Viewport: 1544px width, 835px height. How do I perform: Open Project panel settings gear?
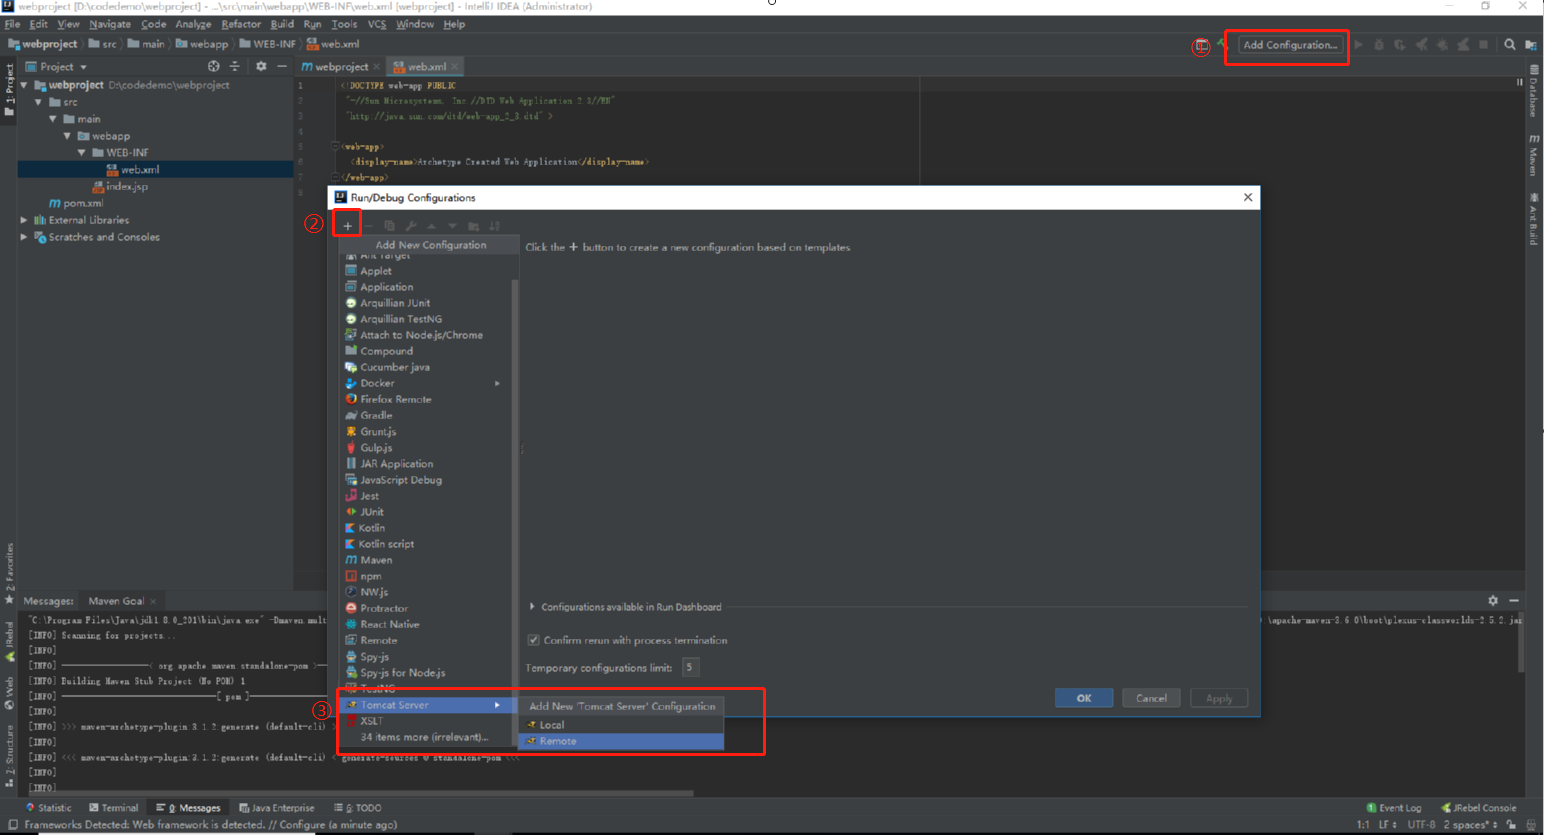[x=260, y=66]
